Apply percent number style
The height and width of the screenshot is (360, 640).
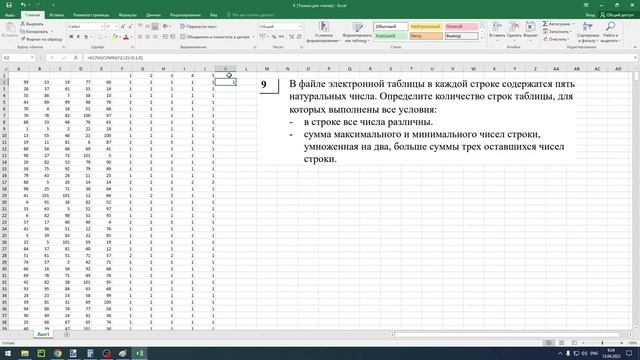(274, 37)
